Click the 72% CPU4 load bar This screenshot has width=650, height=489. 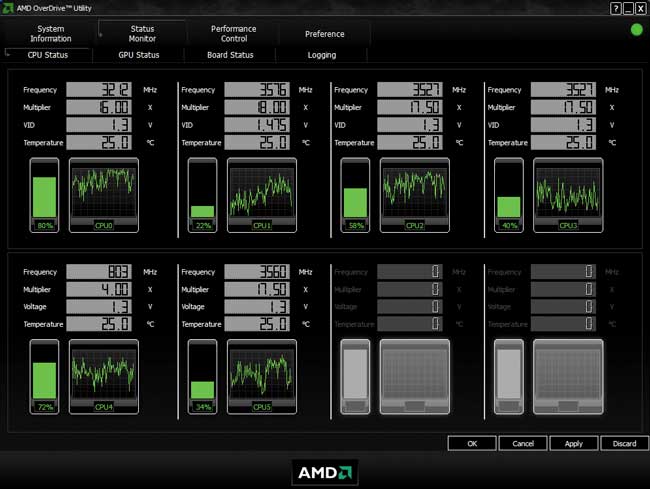pos(44,376)
